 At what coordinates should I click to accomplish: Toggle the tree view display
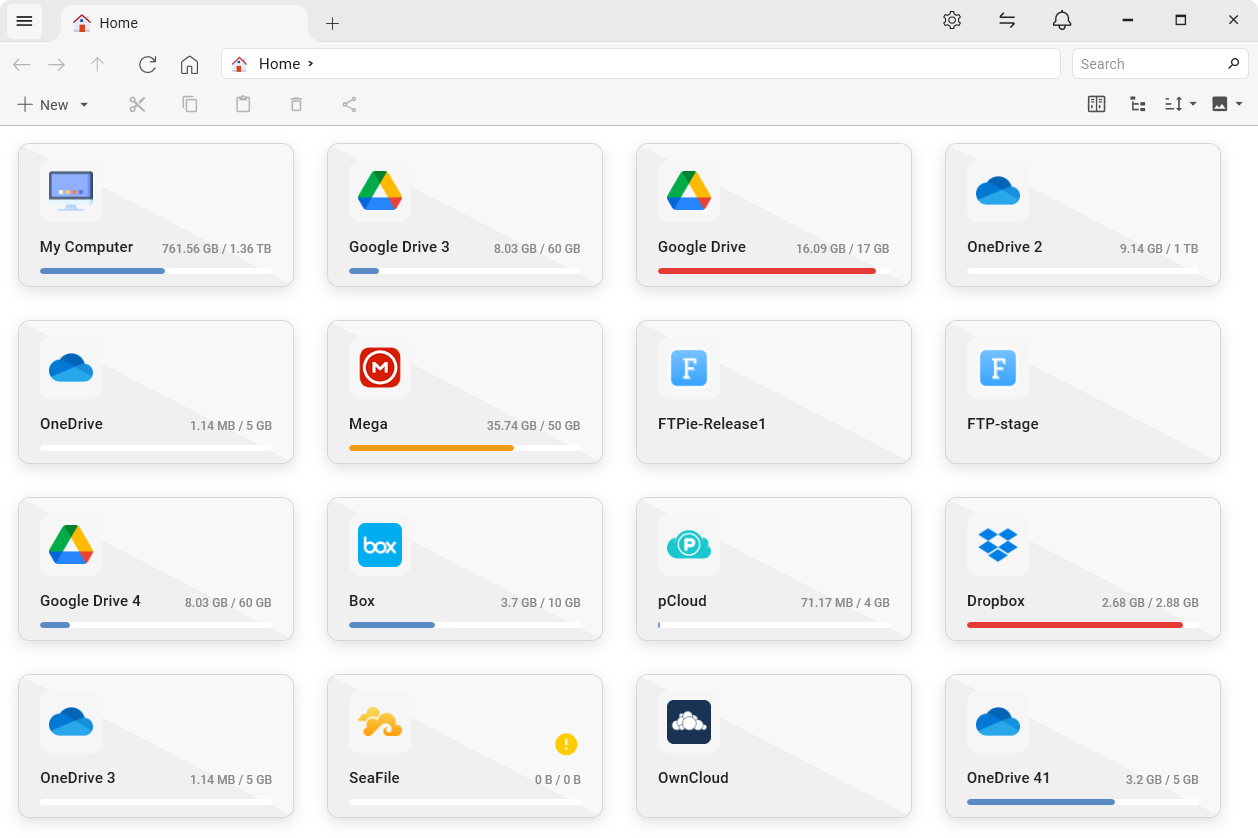[1137, 104]
